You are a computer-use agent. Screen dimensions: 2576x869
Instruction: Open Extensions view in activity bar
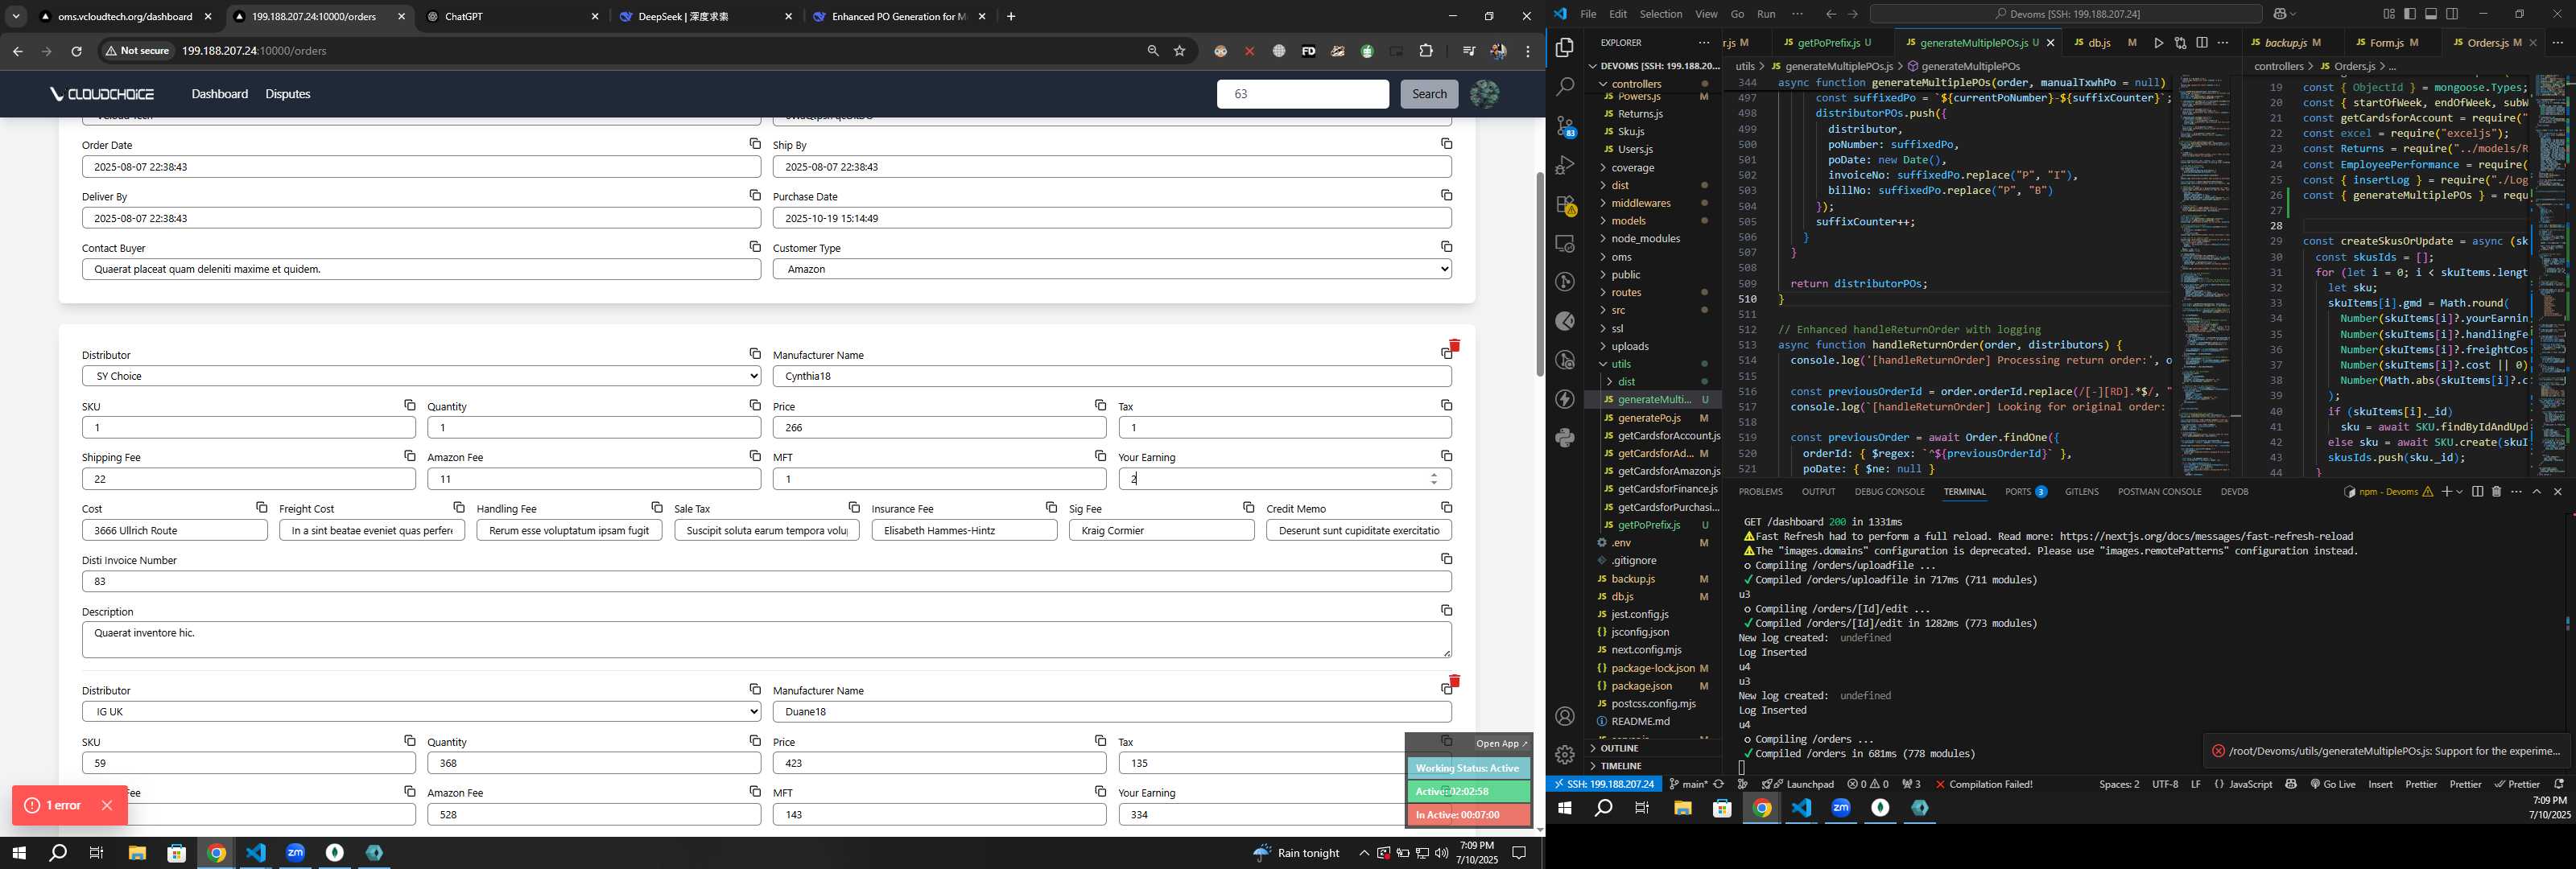1565,205
